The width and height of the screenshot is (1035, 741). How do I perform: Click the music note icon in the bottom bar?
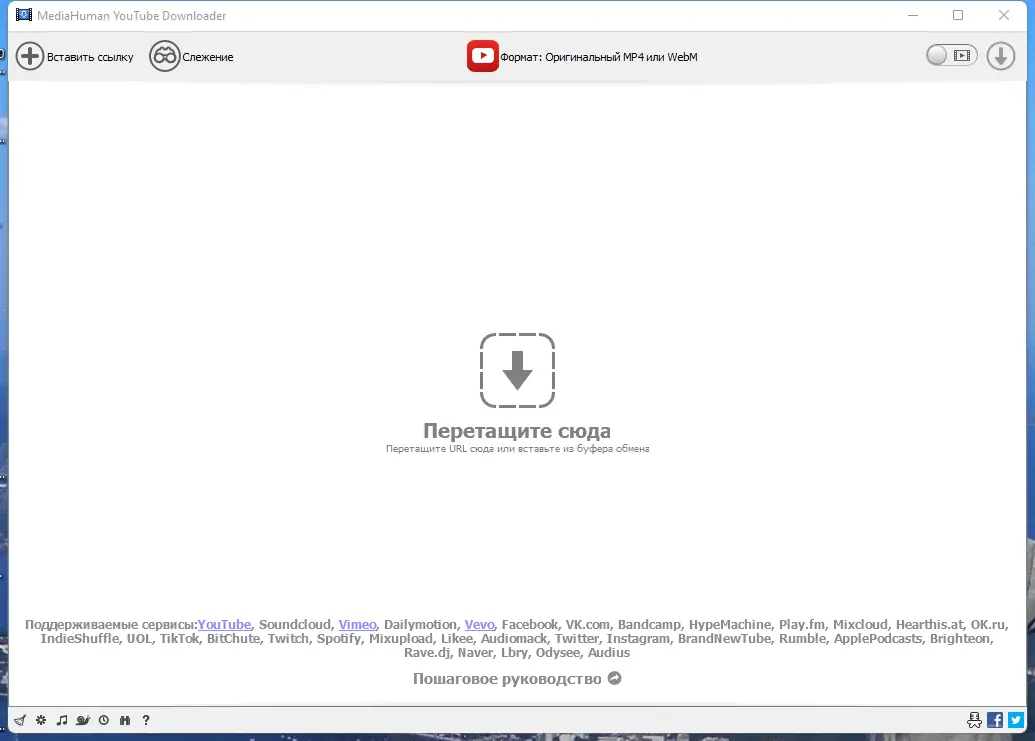[62, 720]
